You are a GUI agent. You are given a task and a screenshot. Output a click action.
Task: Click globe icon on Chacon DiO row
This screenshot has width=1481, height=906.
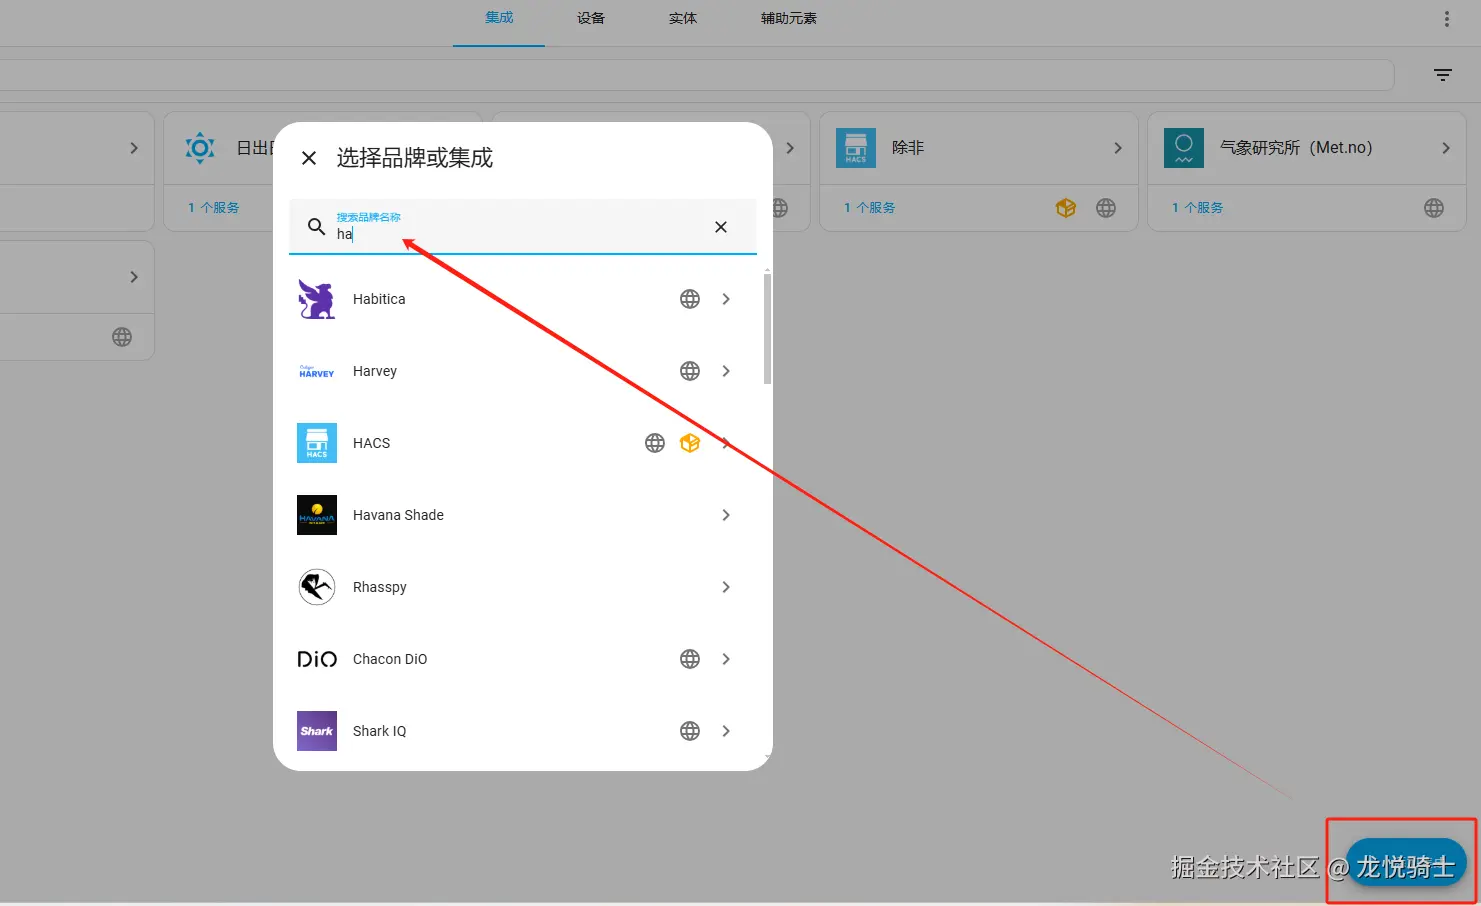[690, 659]
